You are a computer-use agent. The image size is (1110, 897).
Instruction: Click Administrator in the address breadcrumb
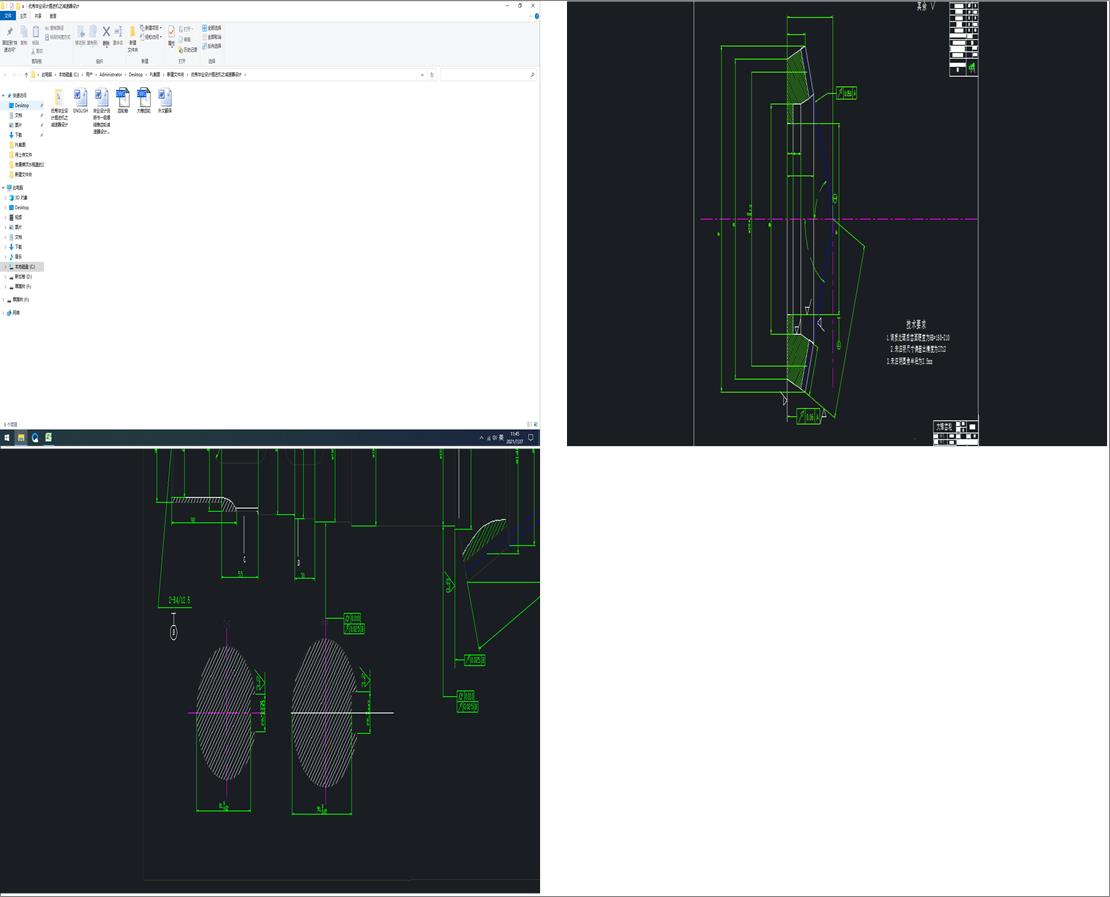pyautogui.click(x=110, y=74)
